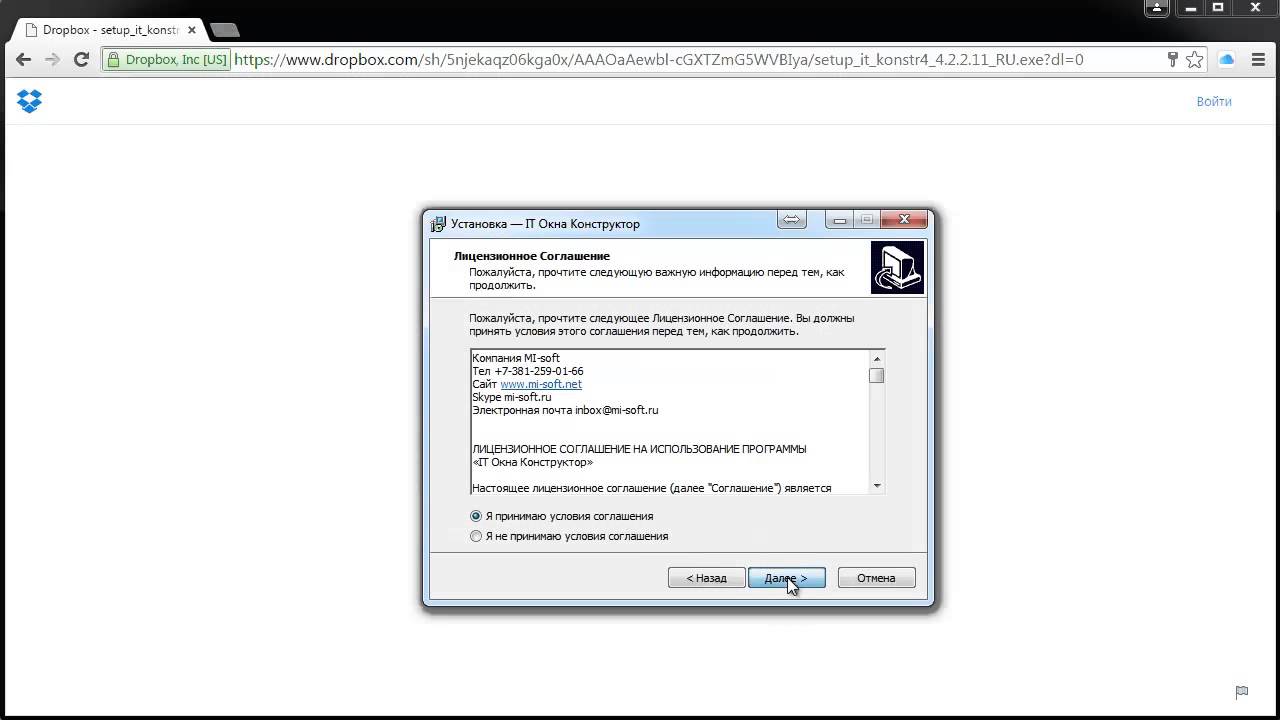
Task: Click the flag icon at page bottom
Action: pyautogui.click(x=1242, y=691)
